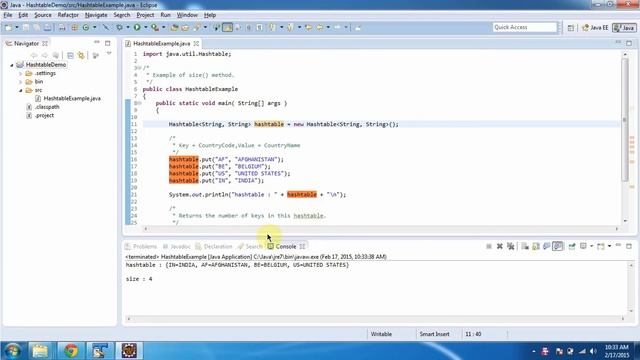Open the Run dropdown arrow
Viewport: 640px width, 360px height.
(145, 28)
